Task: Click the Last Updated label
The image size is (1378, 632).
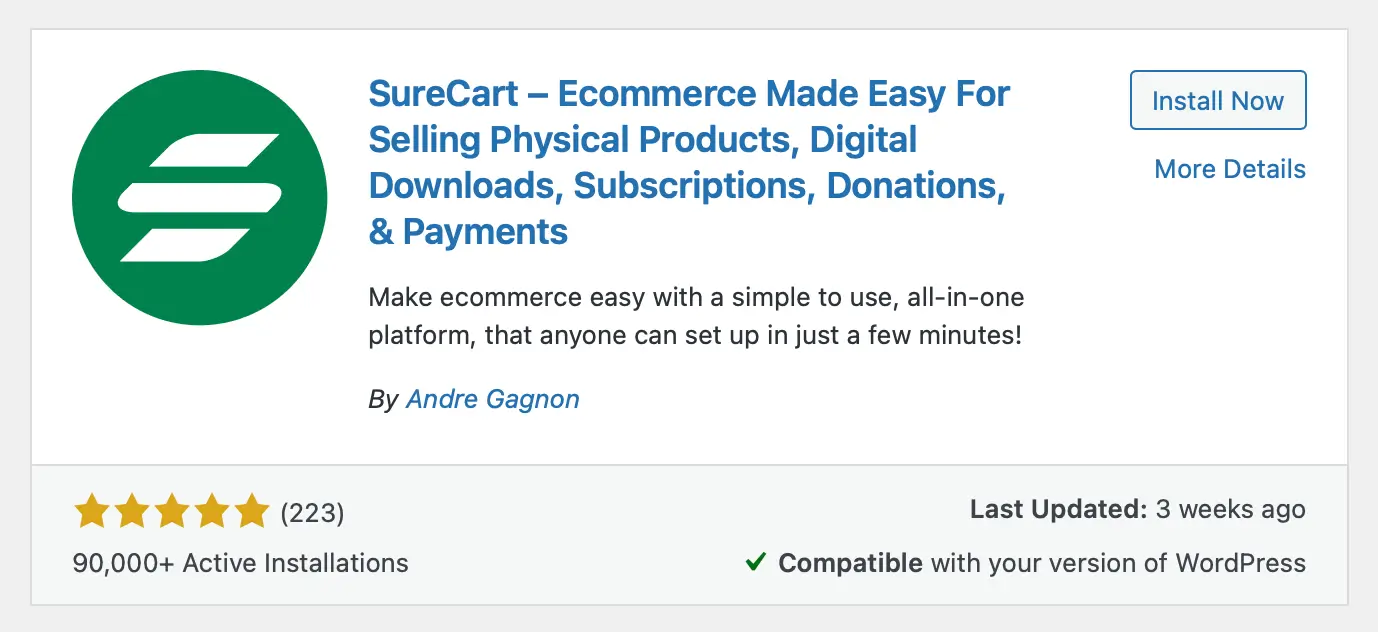Action: pos(1059,509)
